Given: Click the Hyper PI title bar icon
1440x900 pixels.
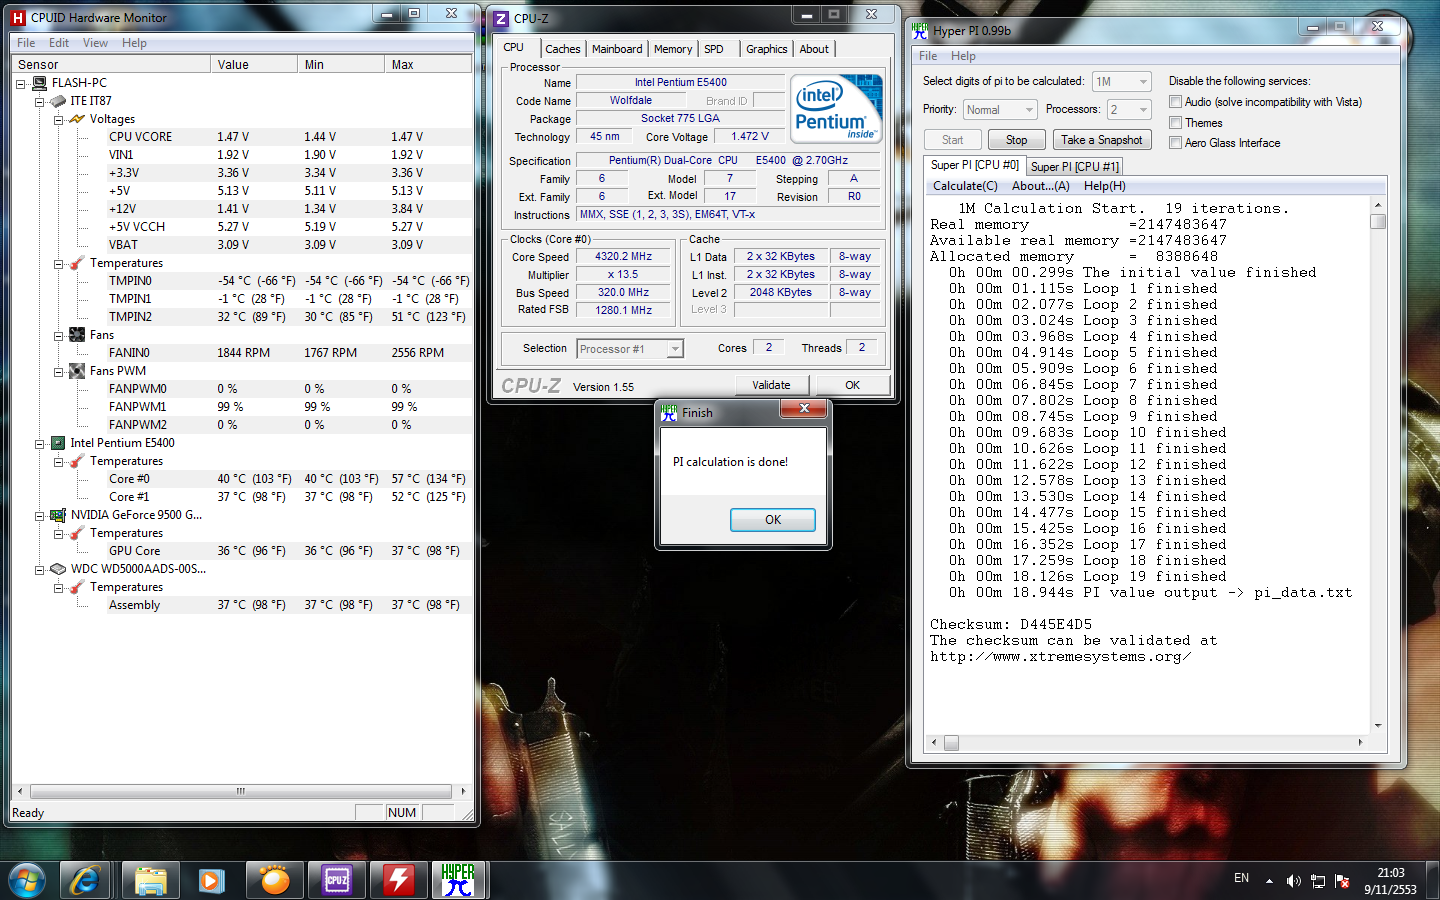Looking at the screenshot, I should pos(920,30).
